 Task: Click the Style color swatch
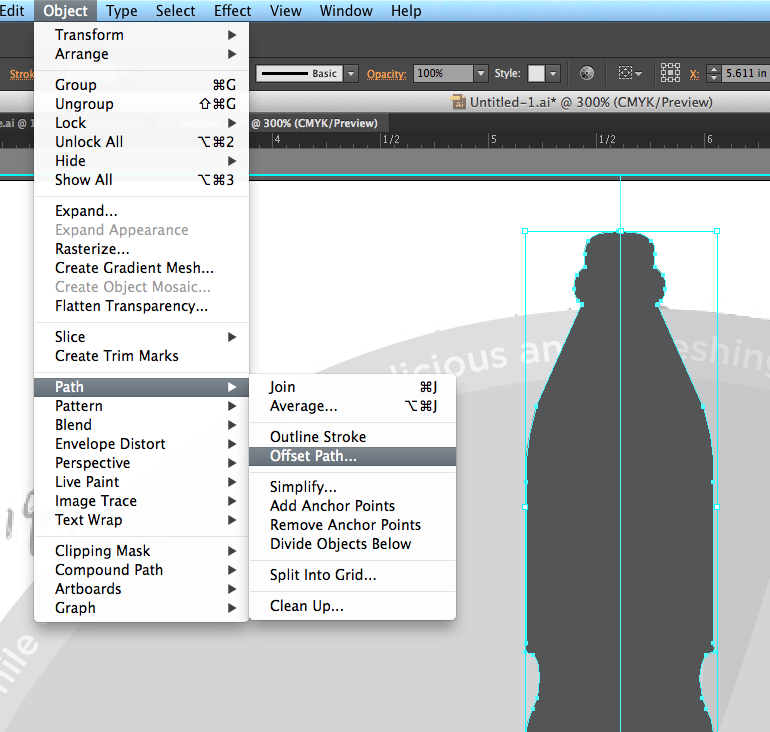pos(536,74)
